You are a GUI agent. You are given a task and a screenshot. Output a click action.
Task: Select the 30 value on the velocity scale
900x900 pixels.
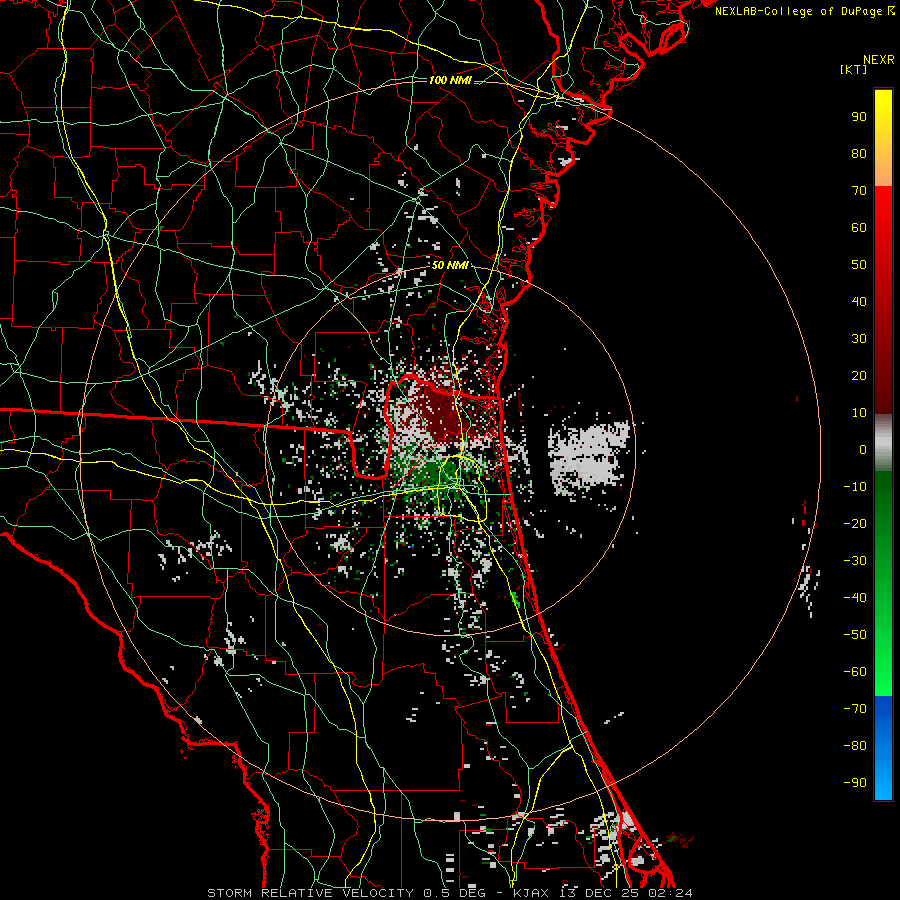click(x=859, y=339)
